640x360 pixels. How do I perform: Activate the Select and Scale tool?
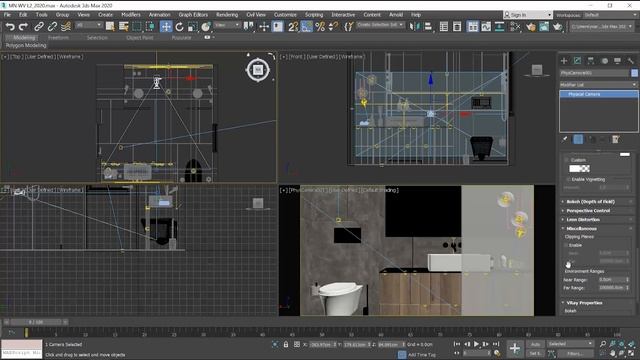tap(193, 27)
